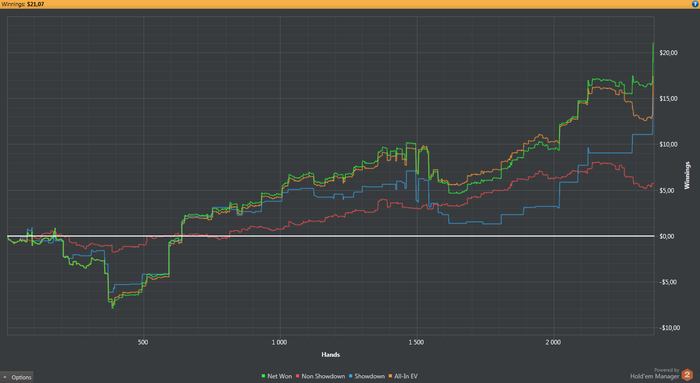Click the Winnings: $21,07 header text
Viewport: 700px width, 383px height.
click(22, 4)
